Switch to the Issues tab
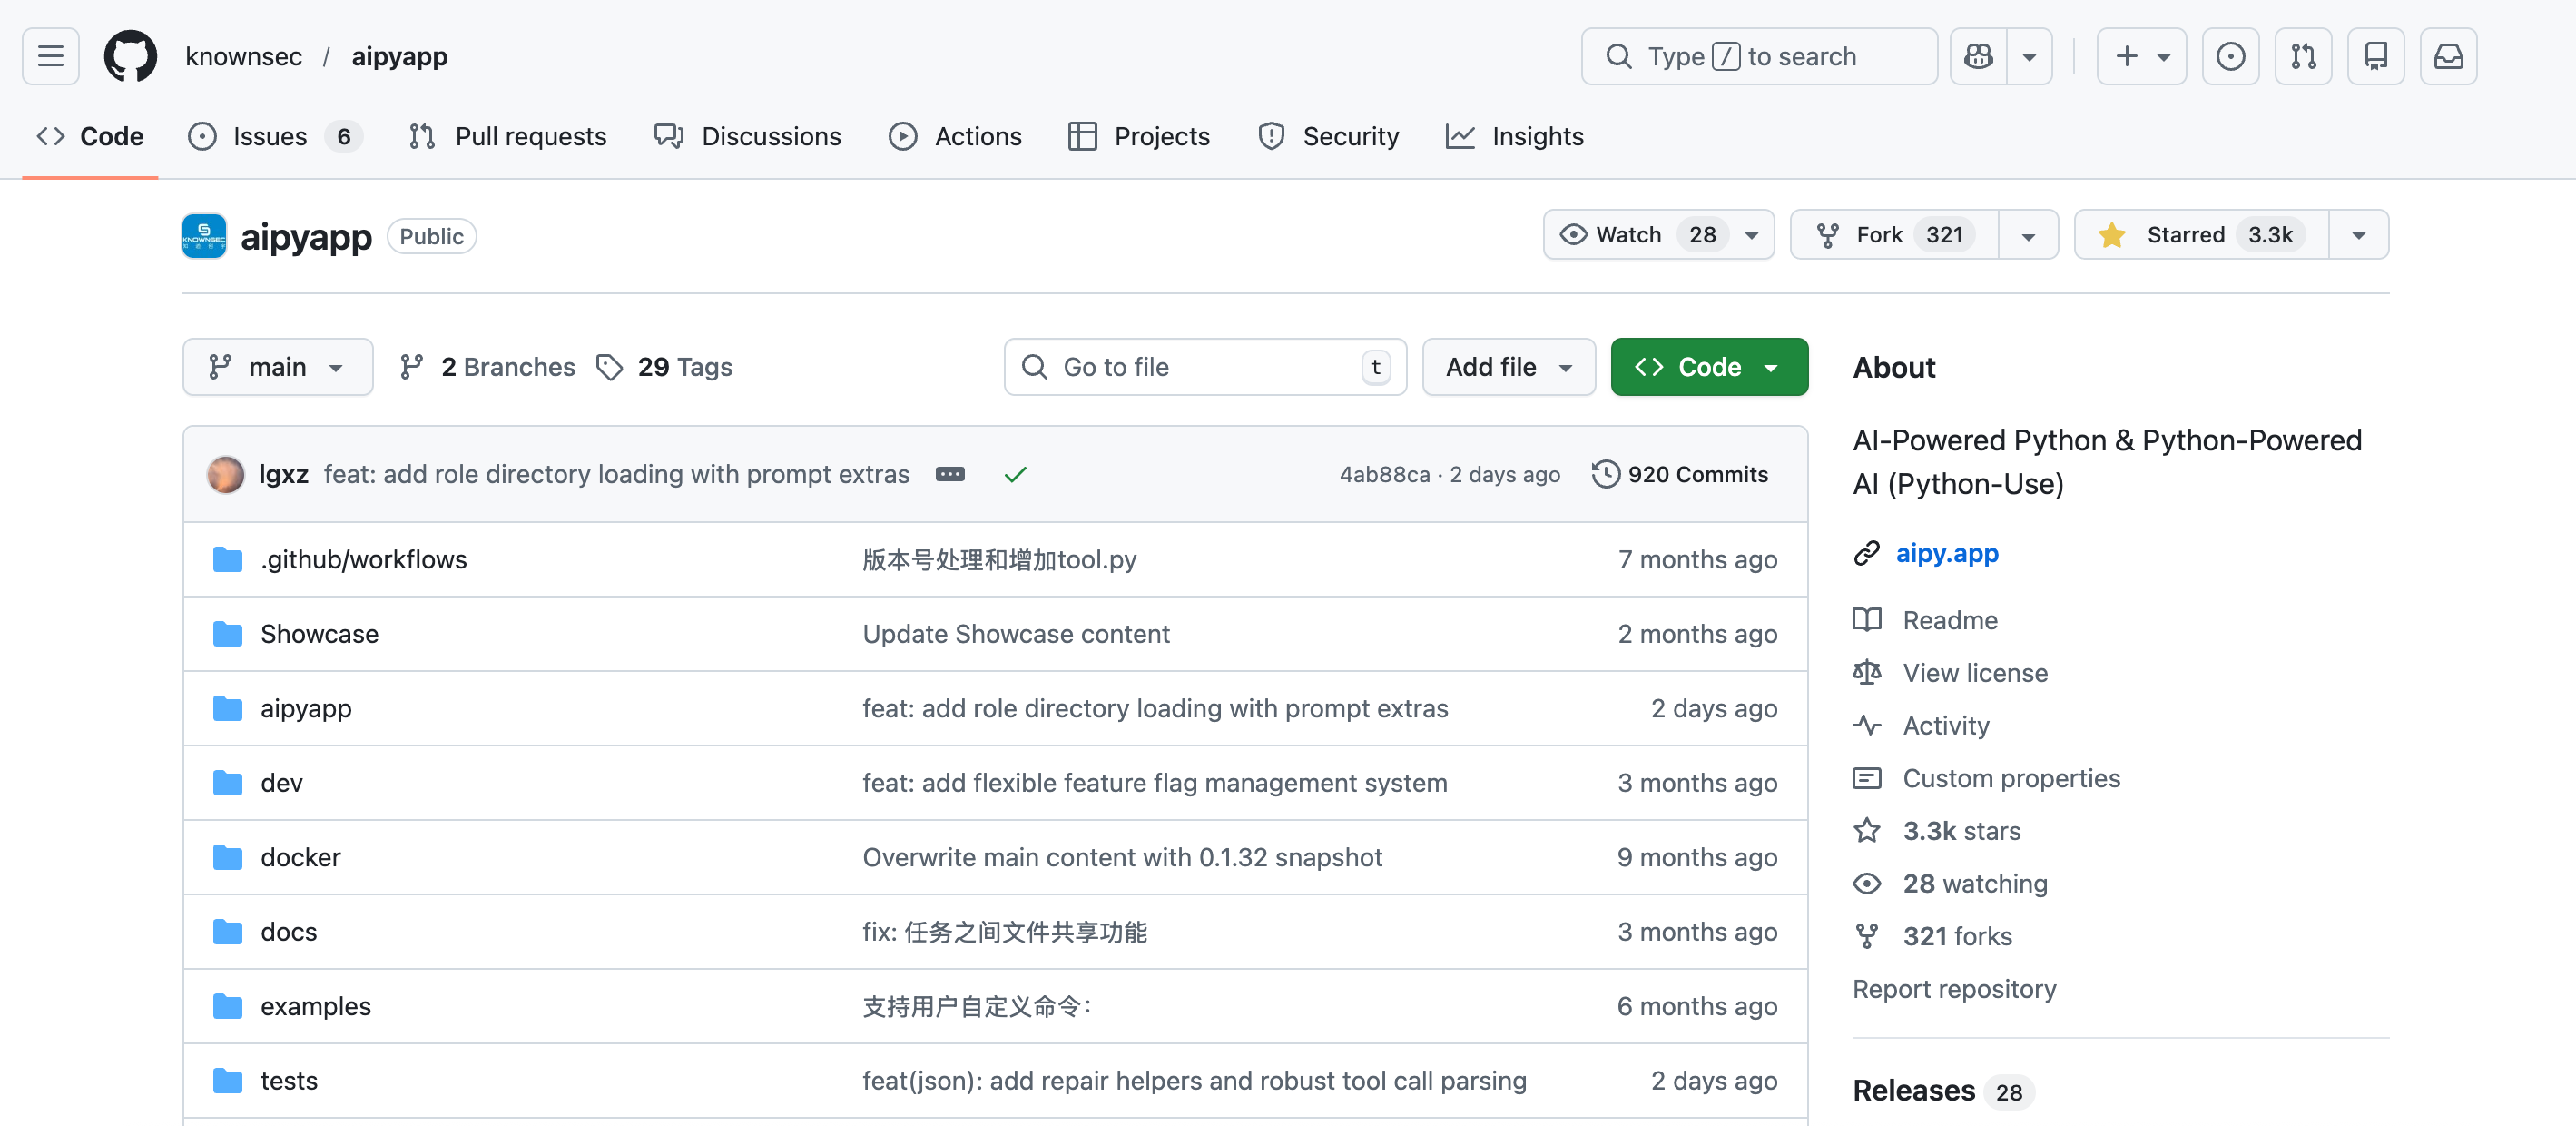Screen dimensions: 2576x1126 270,136
